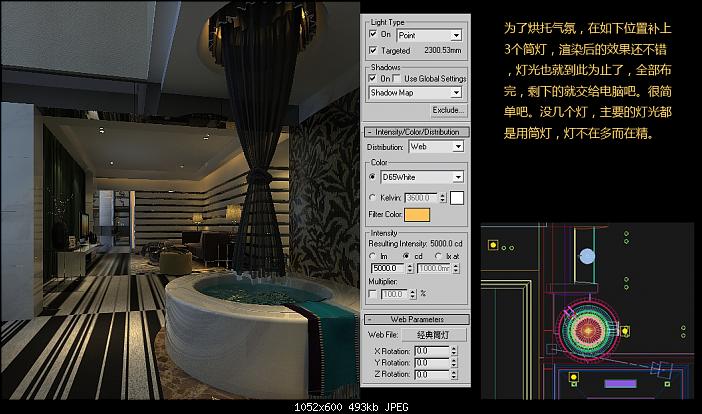Click the 1052x600 493kb JPEG caption

351,407
